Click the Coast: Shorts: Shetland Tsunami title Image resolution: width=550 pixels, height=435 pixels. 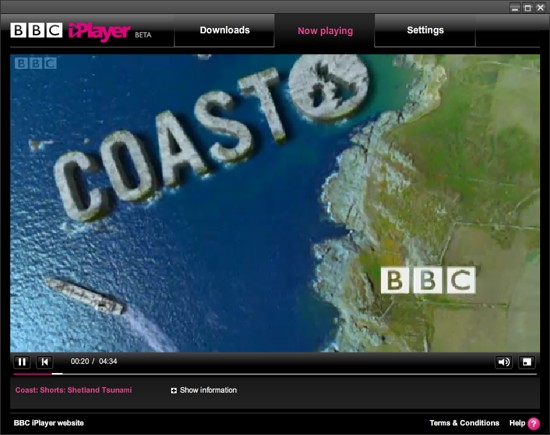coord(74,390)
